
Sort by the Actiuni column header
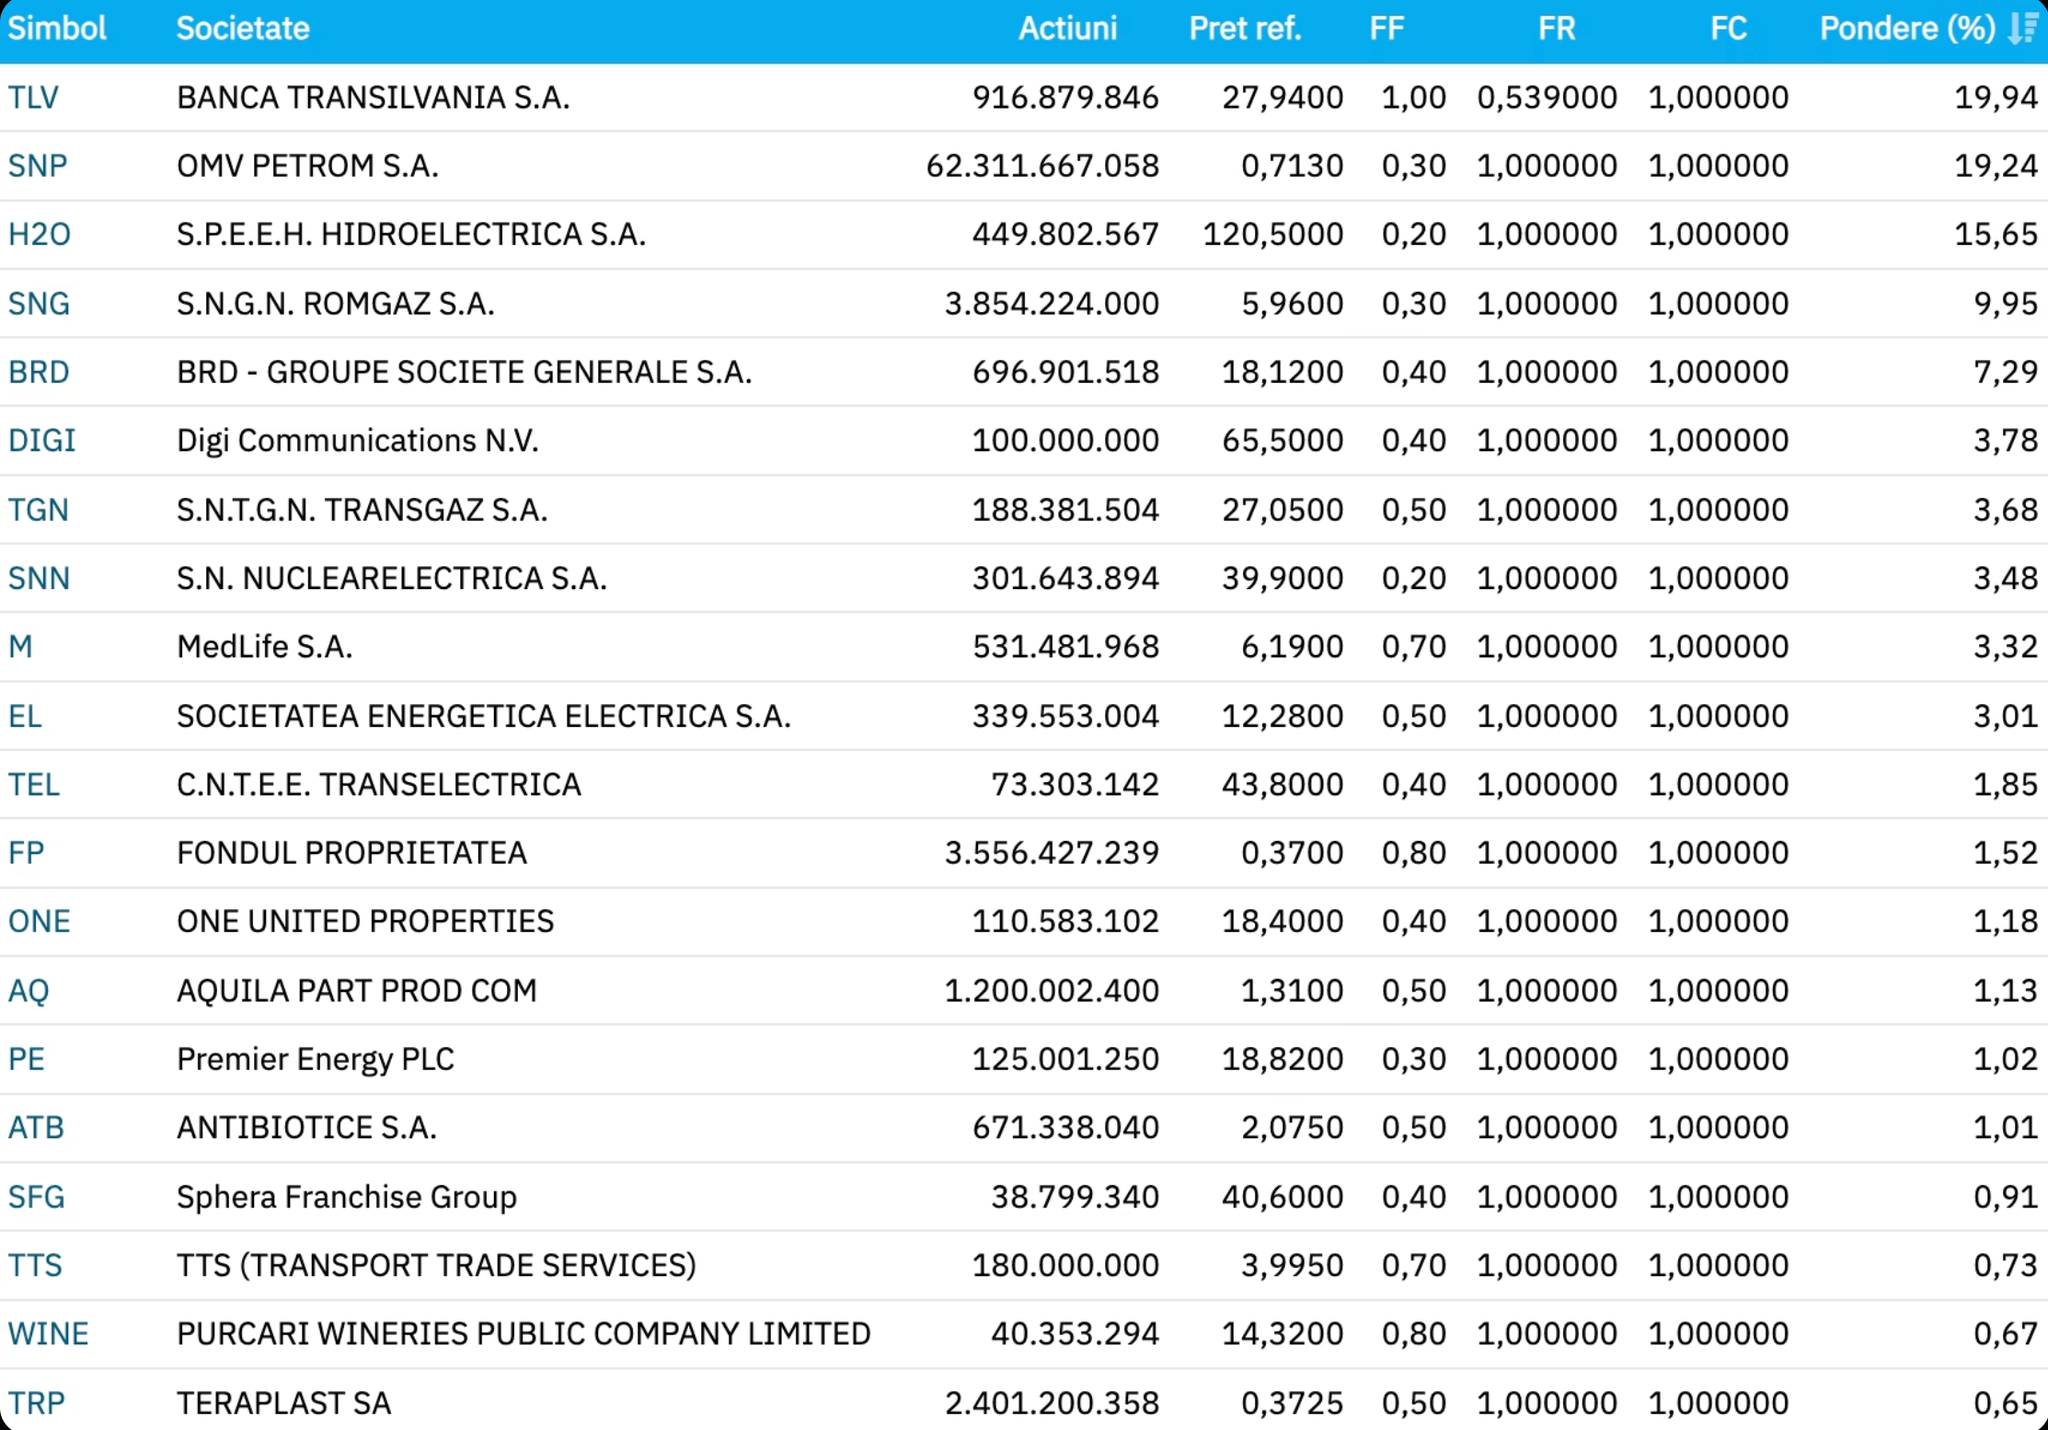1067,28
